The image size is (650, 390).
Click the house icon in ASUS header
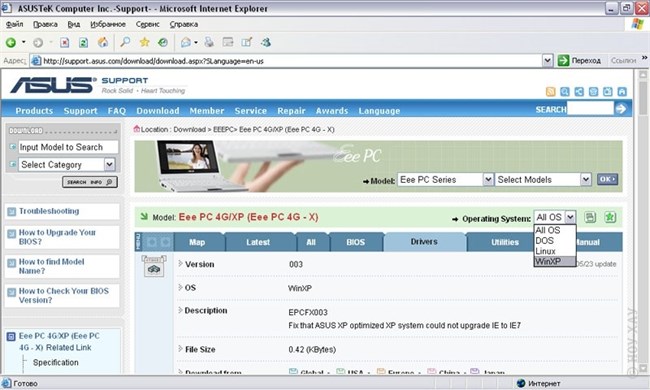[622, 92]
